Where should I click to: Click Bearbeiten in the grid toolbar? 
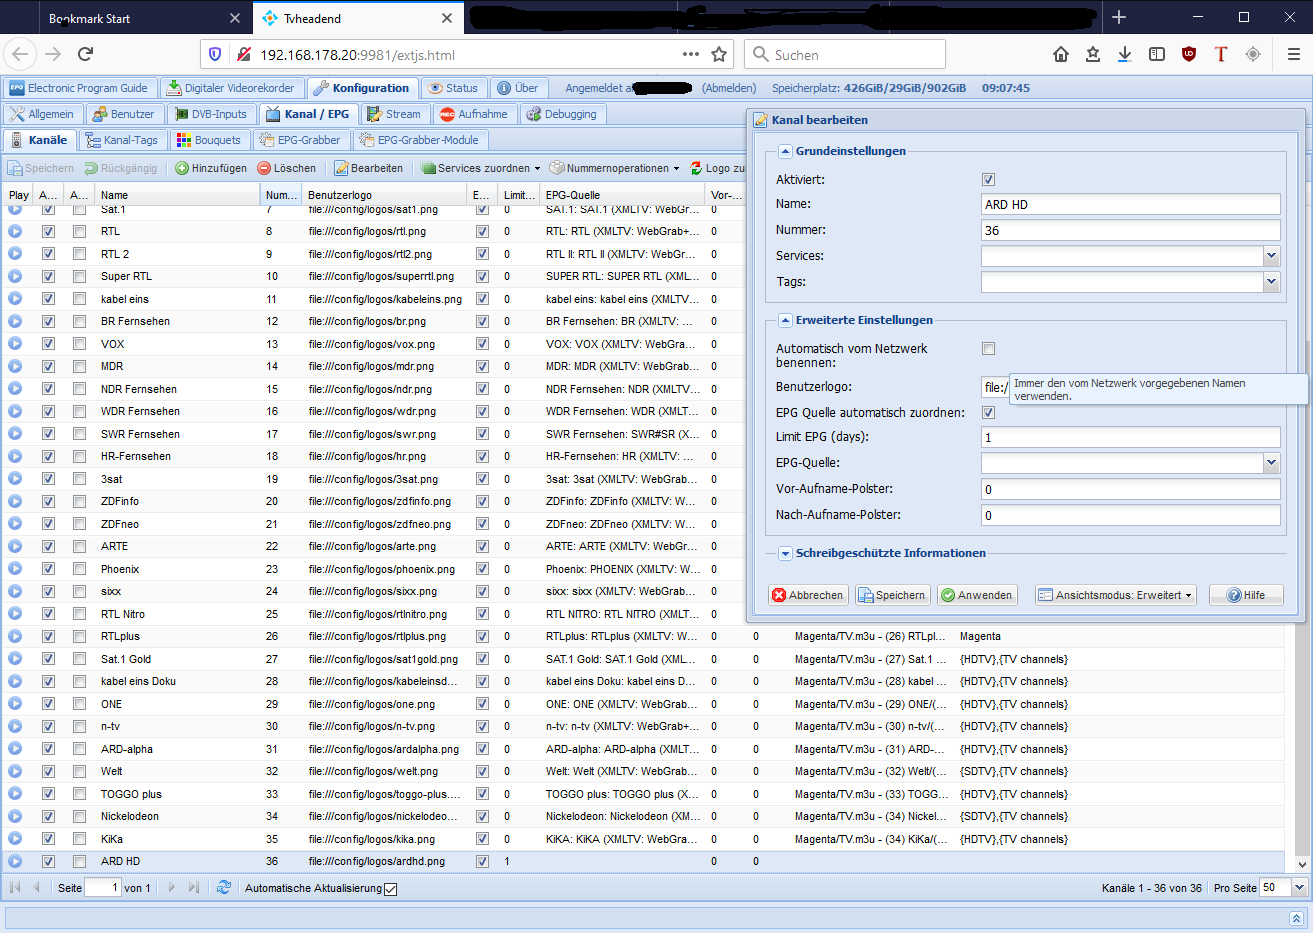[369, 168]
